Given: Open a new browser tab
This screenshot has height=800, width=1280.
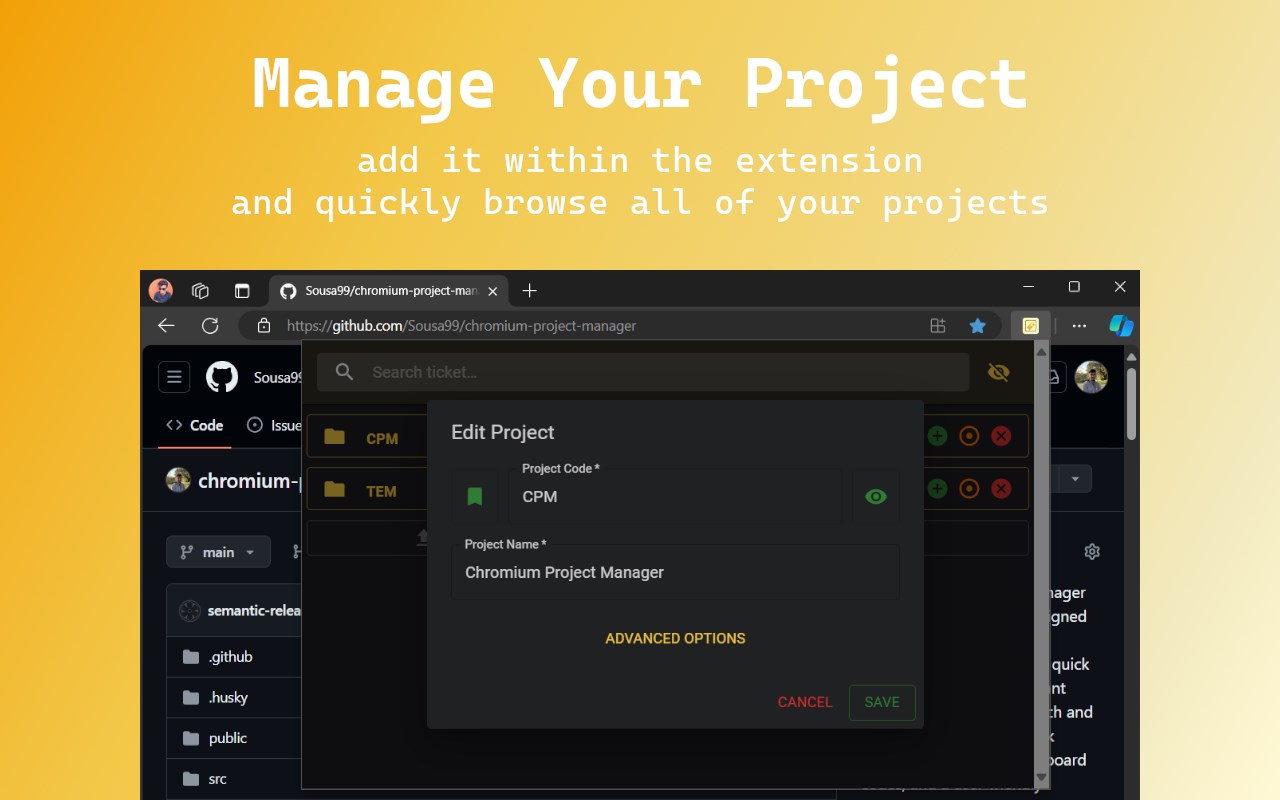Looking at the screenshot, I should coord(530,291).
